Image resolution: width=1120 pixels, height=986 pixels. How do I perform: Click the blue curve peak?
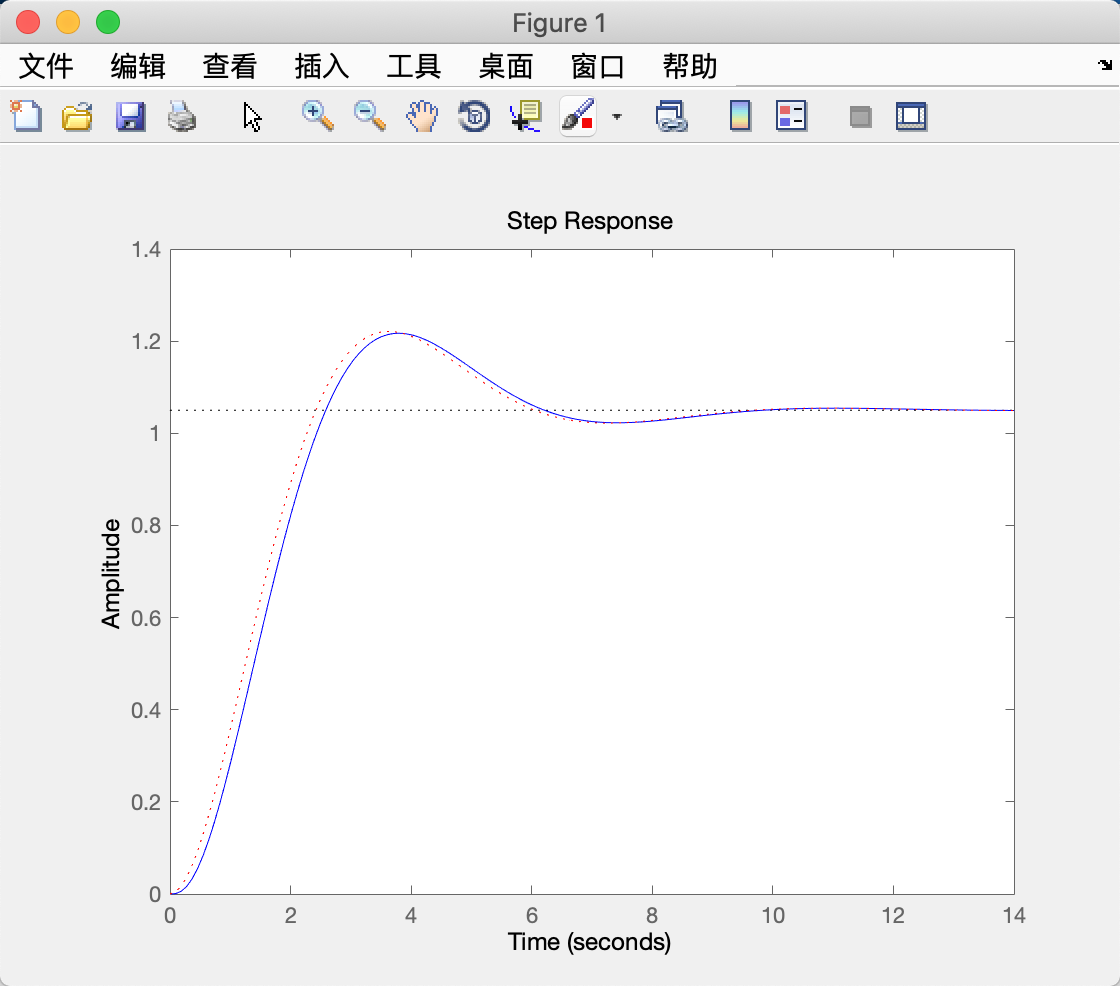tap(398, 333)
